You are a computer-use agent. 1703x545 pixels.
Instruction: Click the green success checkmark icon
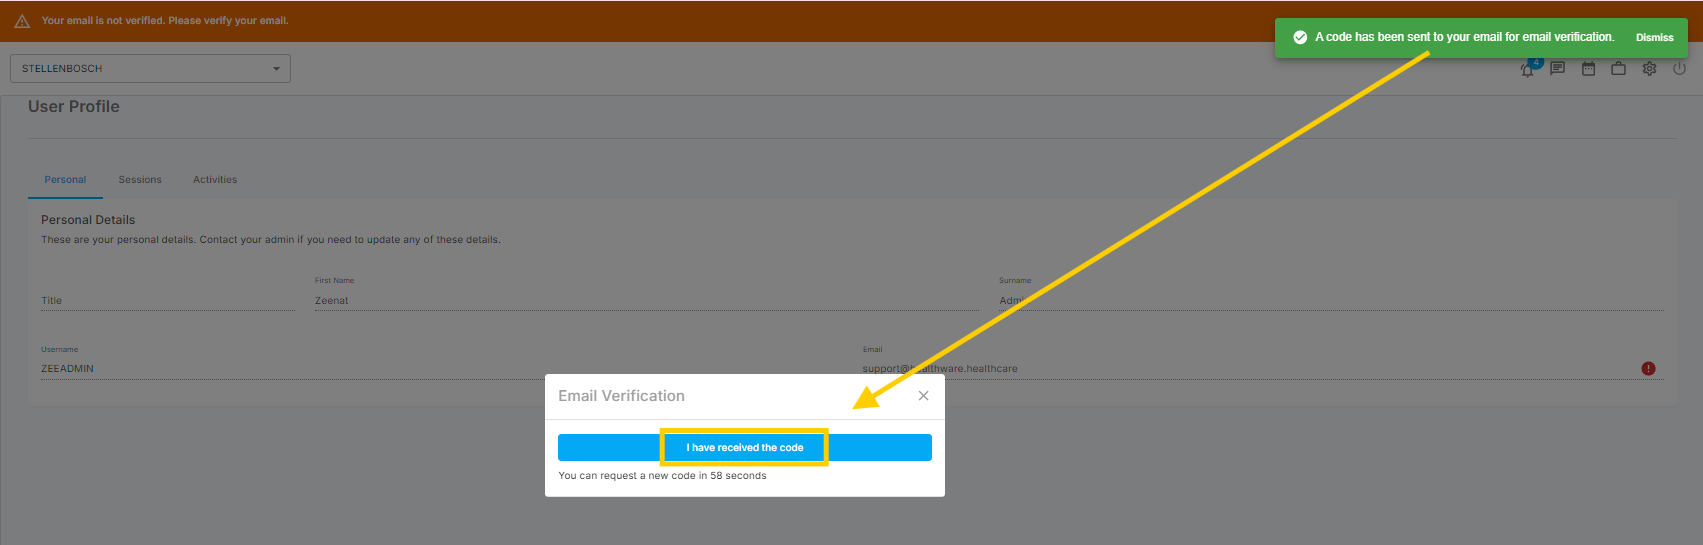(1300, 37)
